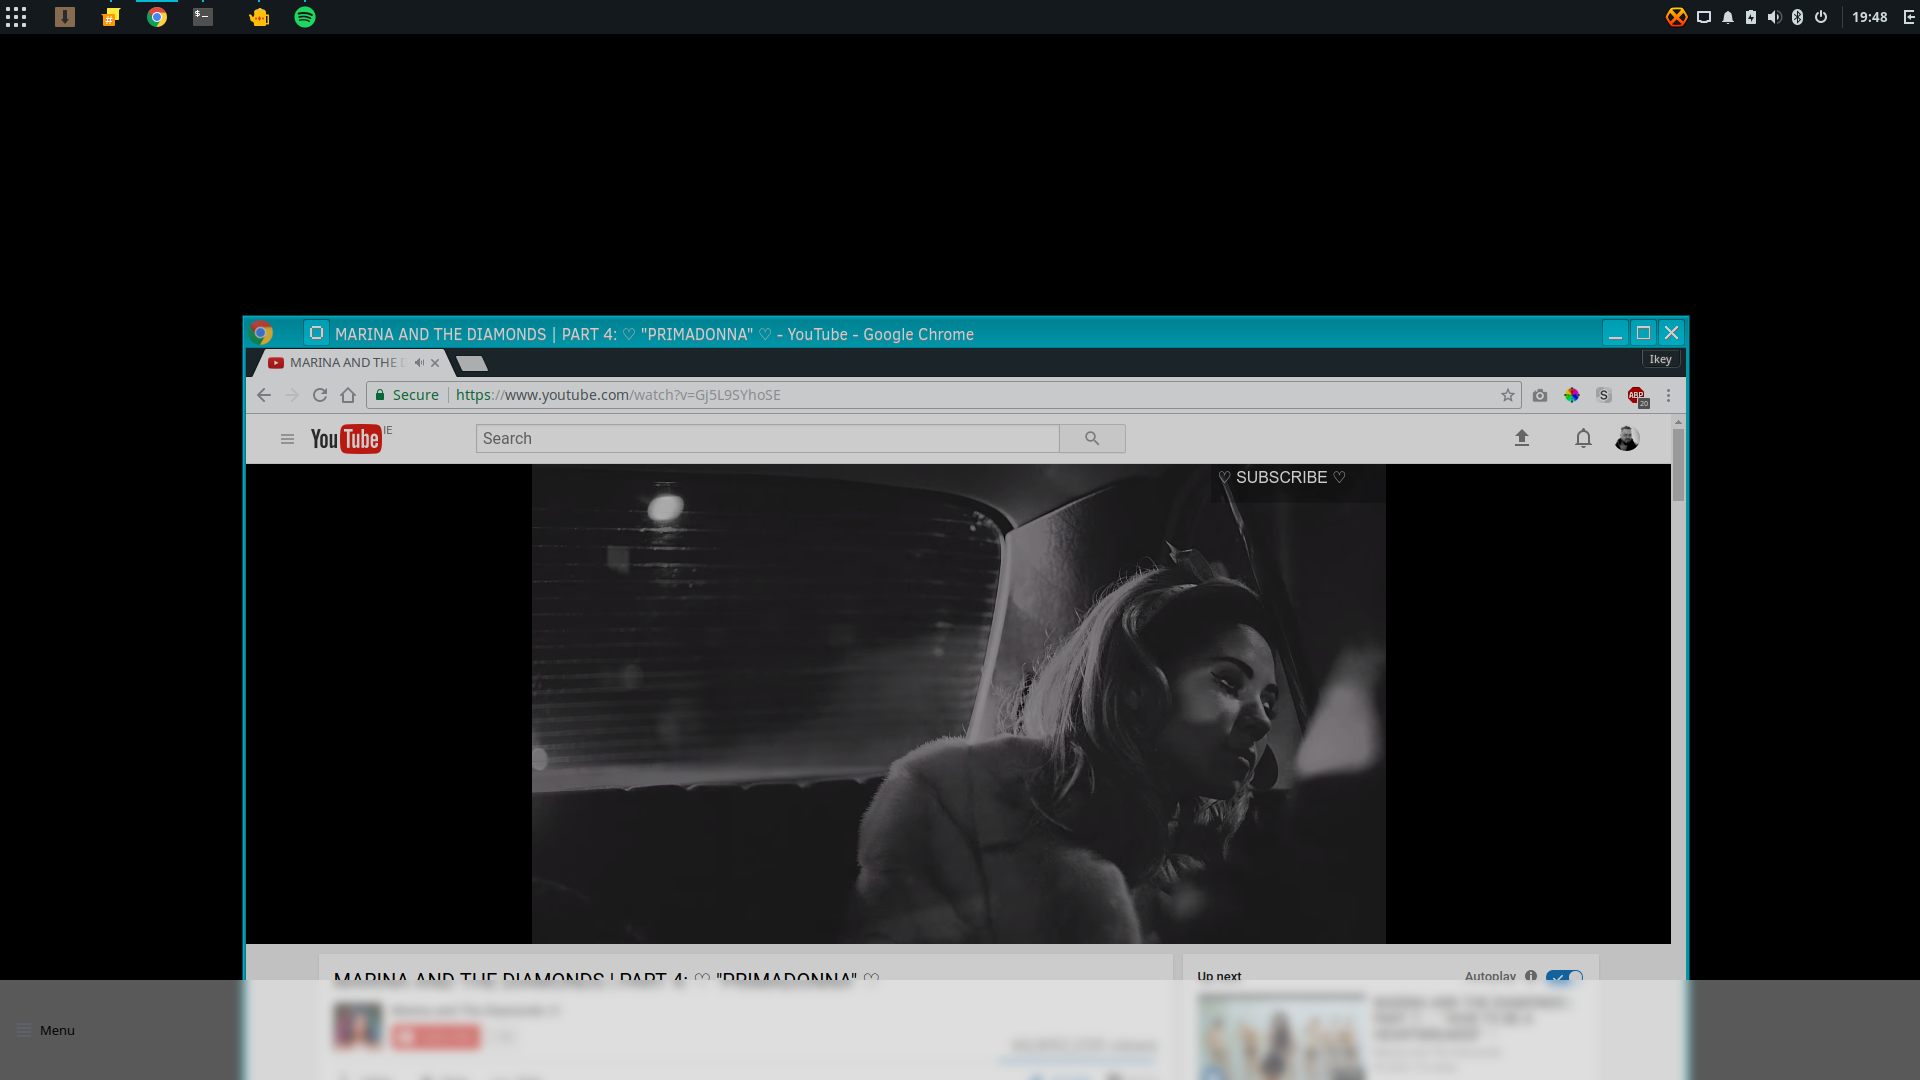Click the YouTube Search field
Screen dimensions: 1920x1080
767,438
